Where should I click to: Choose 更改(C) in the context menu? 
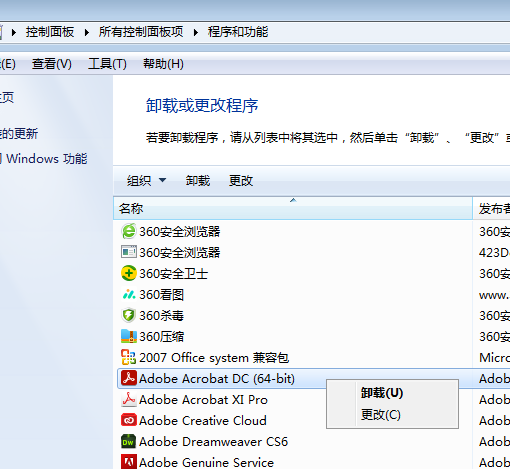tap(381, 415)
